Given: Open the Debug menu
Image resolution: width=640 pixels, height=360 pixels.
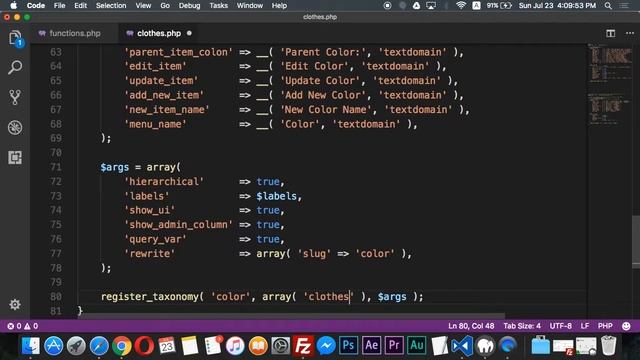Looking at the screenshot, I should [x=189, y=6].
